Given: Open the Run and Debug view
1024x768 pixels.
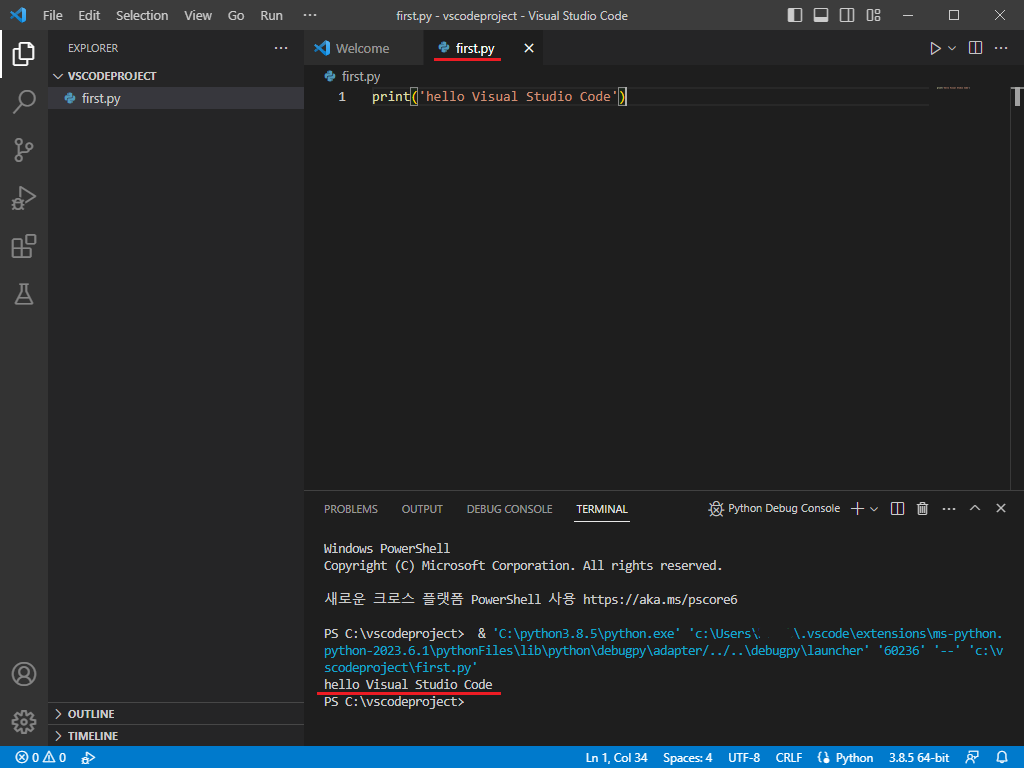Looking at the screenshot, I should 24,198.
